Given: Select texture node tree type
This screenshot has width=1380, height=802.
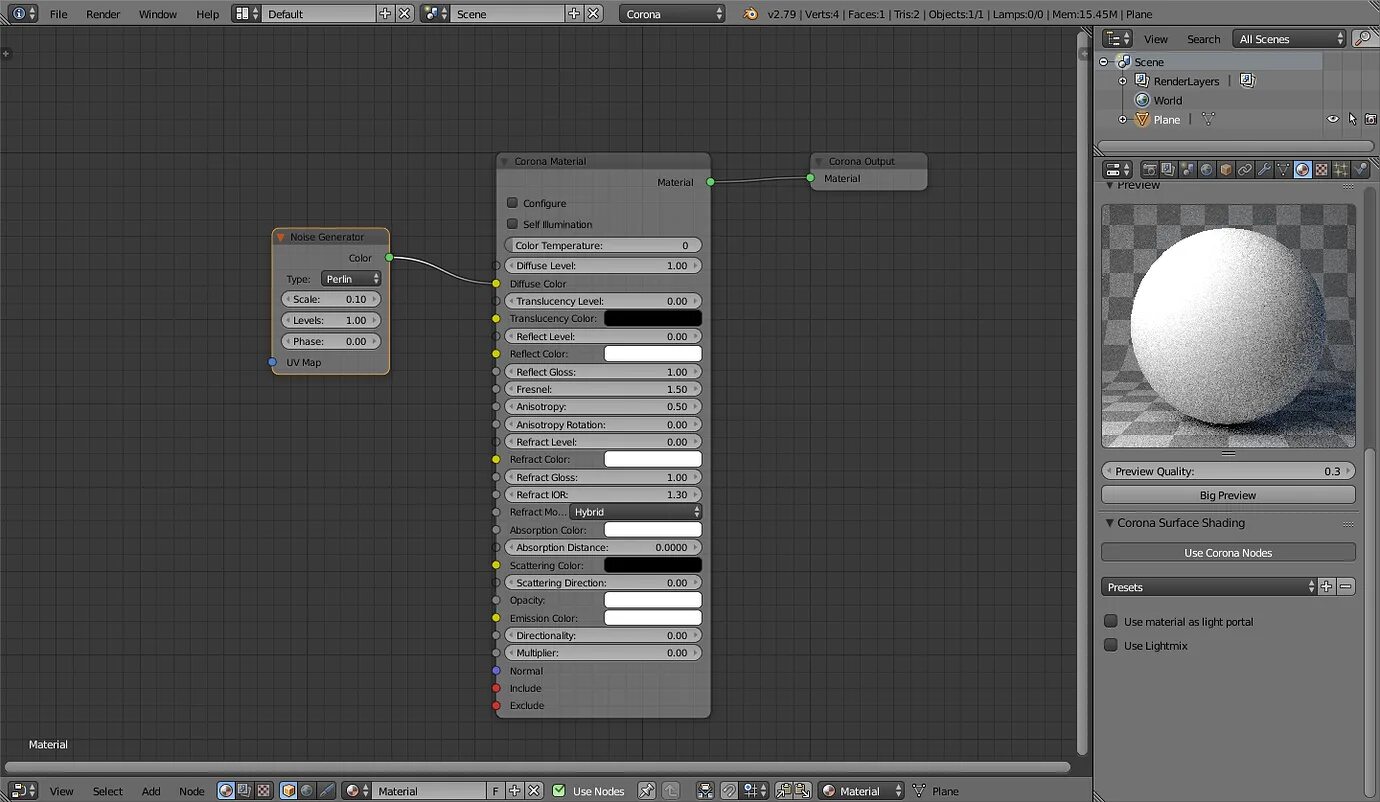Looking at the screenshot, I should point(263,791).
